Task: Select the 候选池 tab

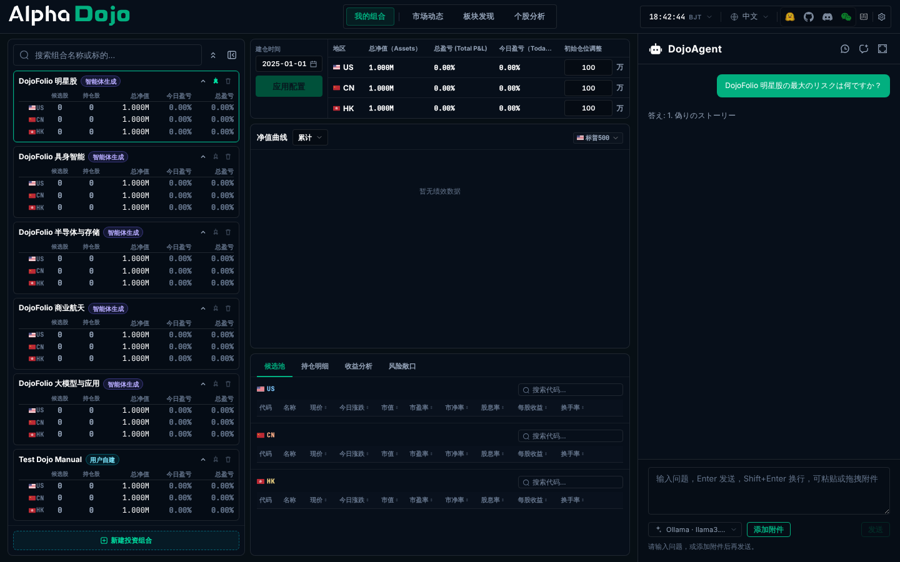Action: [274, 366]
